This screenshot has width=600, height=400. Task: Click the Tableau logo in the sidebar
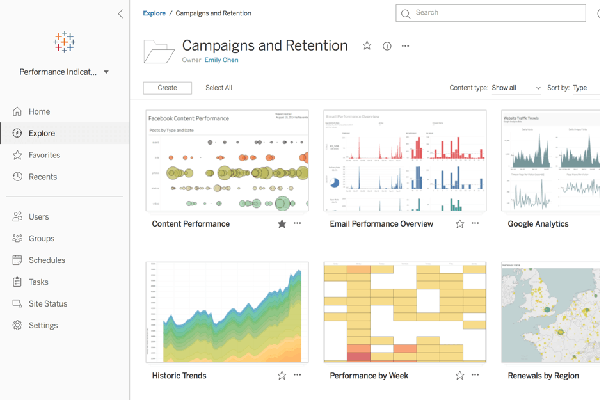click(x=64, y=42)
